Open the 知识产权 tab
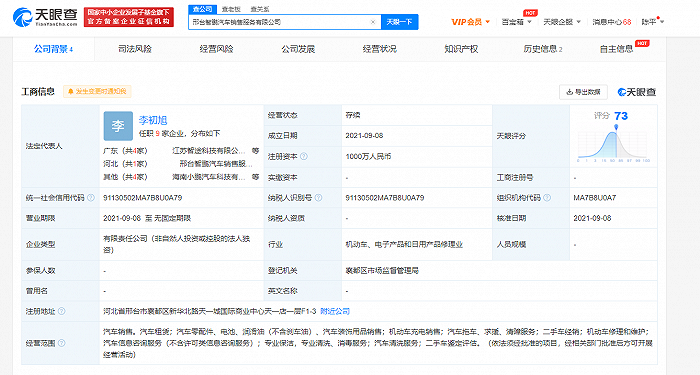Screen dimensions: 700x375 [x=461, y=49]
